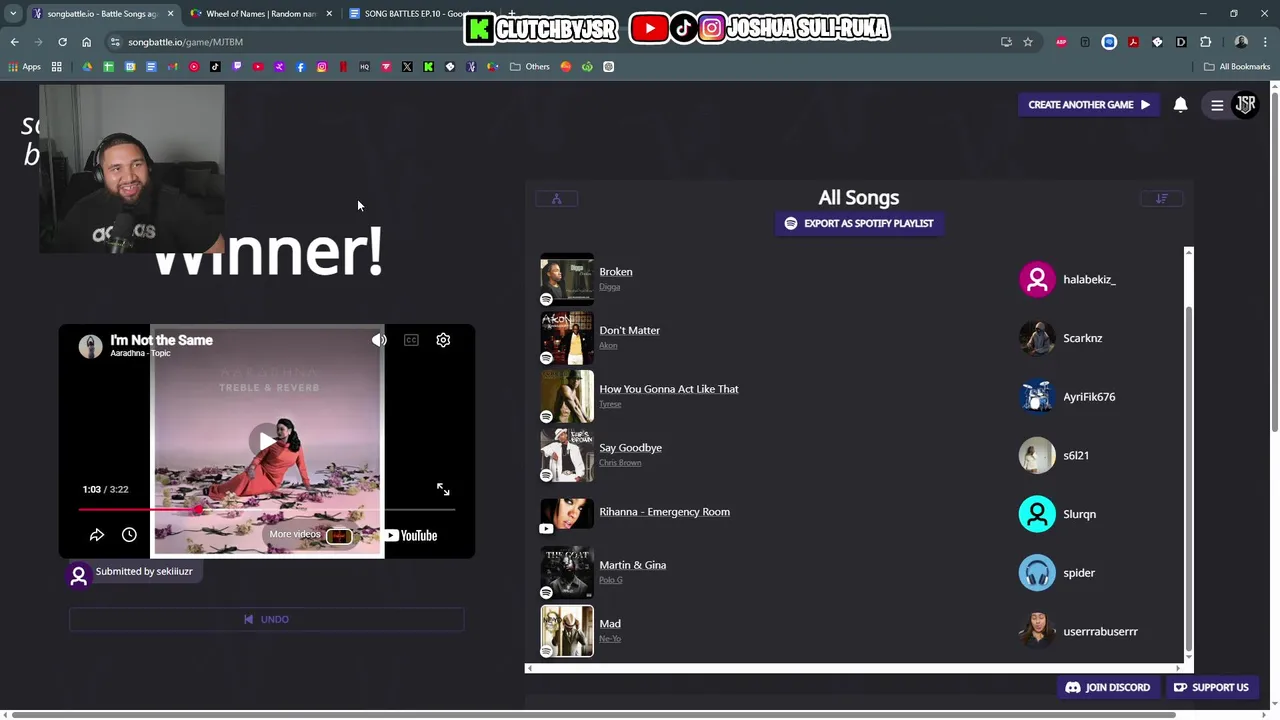Click the browser home button

[x=86, y=42]
